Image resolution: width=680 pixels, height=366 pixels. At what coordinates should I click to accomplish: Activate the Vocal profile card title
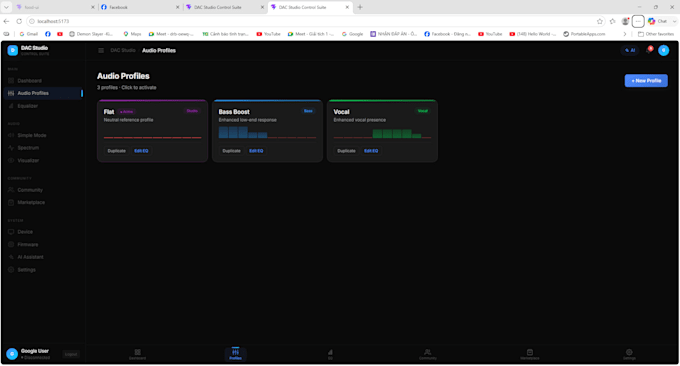(341, 112)
